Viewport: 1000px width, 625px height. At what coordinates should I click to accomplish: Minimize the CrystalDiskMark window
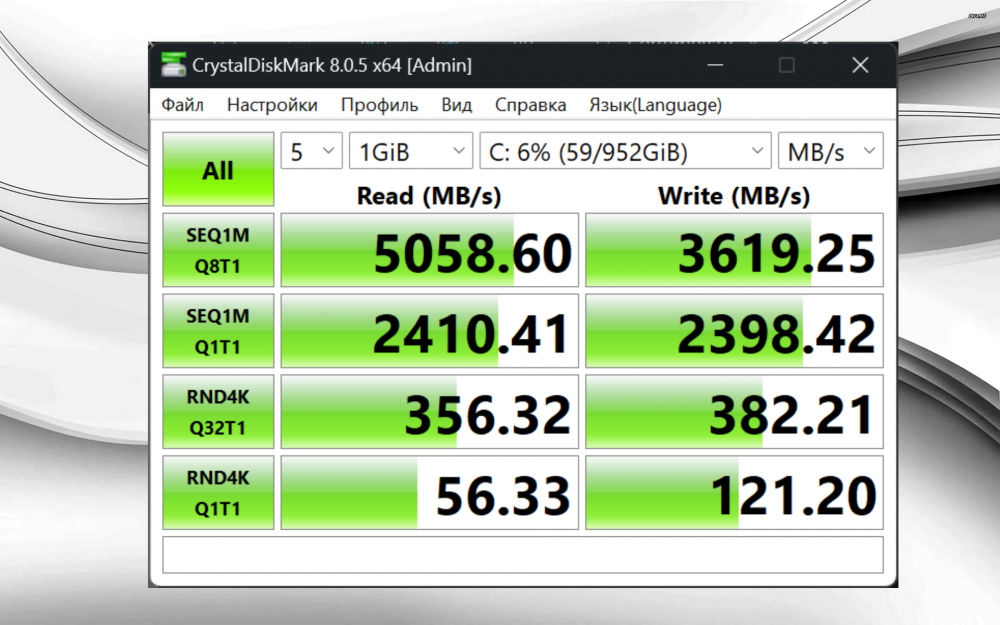[x=715, y=65]
